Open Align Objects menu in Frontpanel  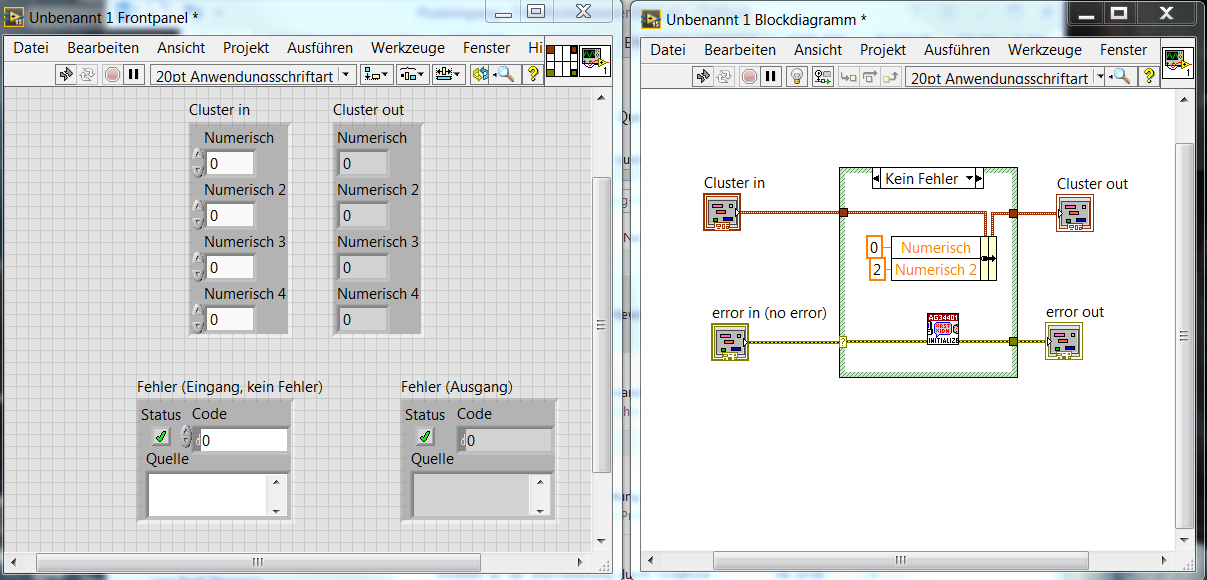pyautogui.click(x=376, y=74)
